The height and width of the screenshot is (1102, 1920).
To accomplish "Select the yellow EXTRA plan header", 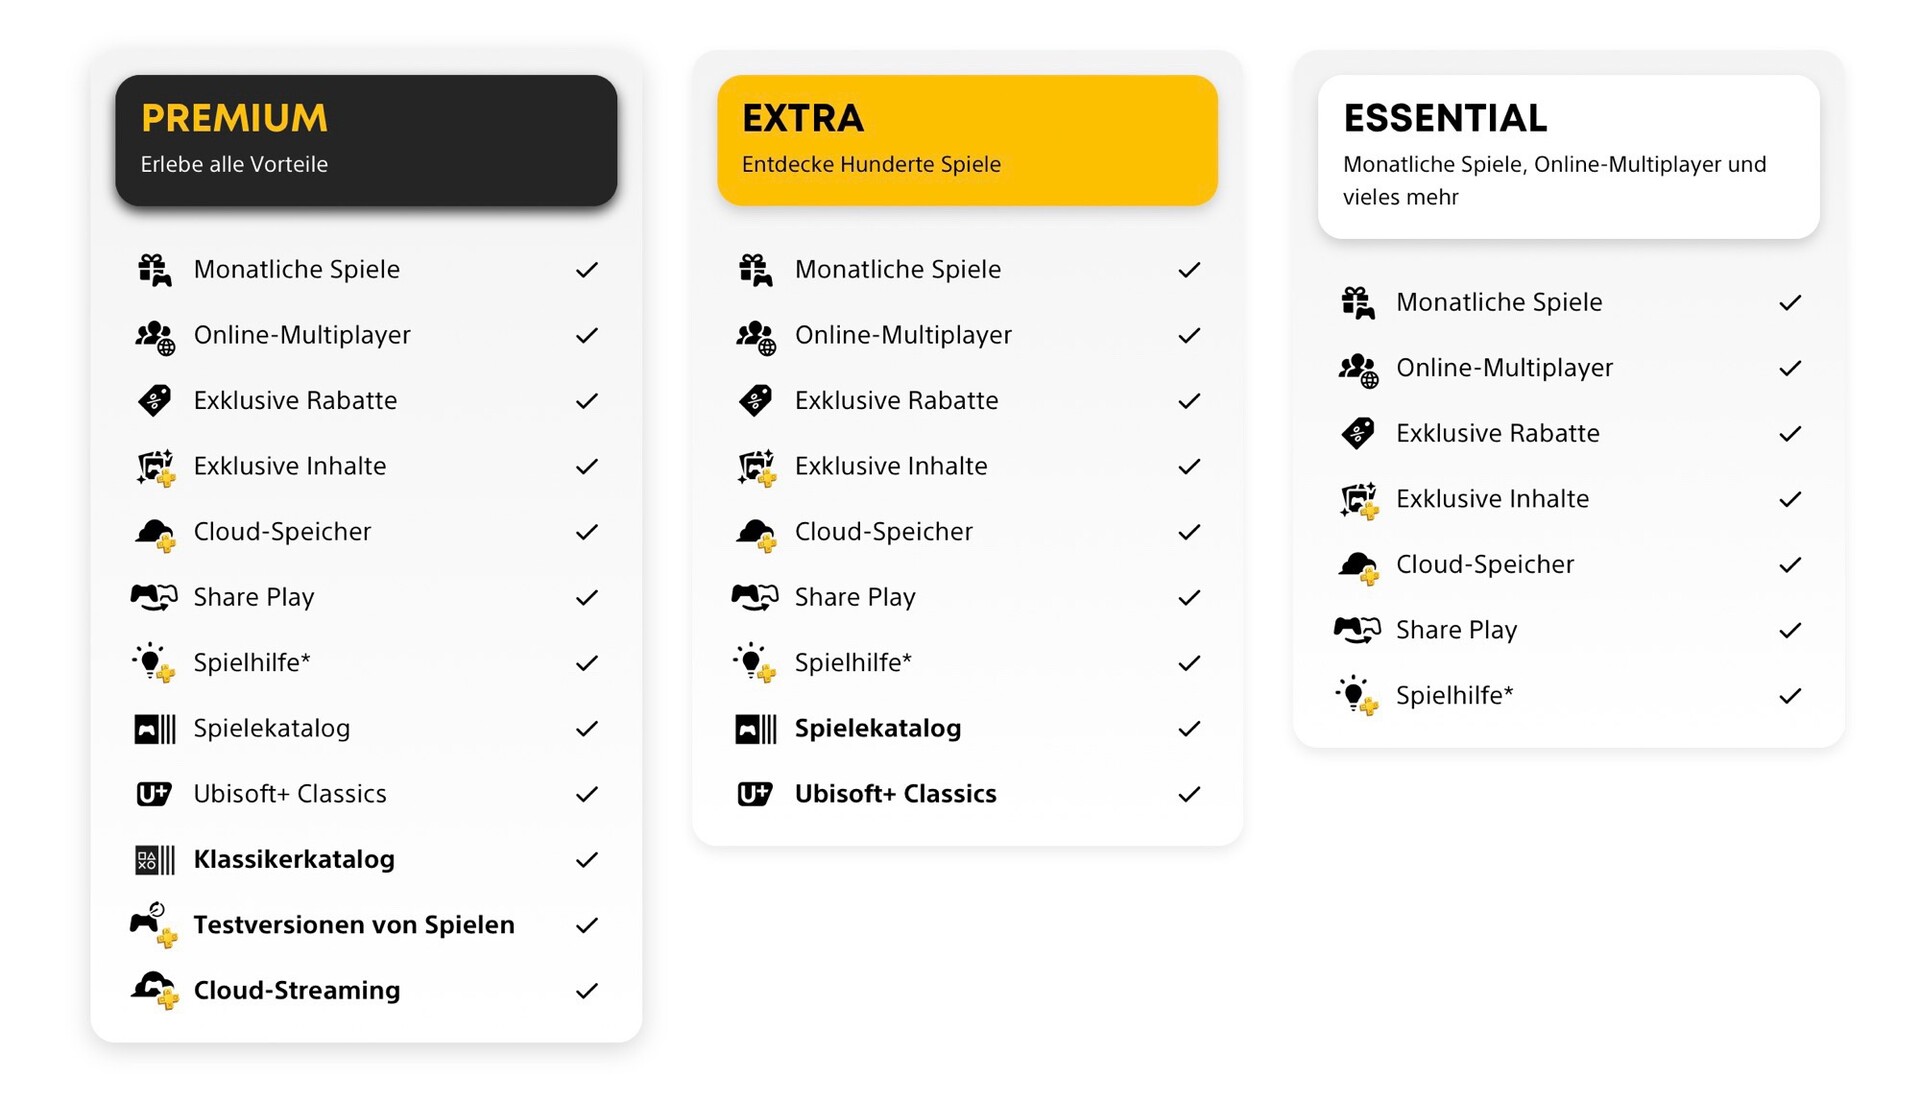I will [967, 140].
